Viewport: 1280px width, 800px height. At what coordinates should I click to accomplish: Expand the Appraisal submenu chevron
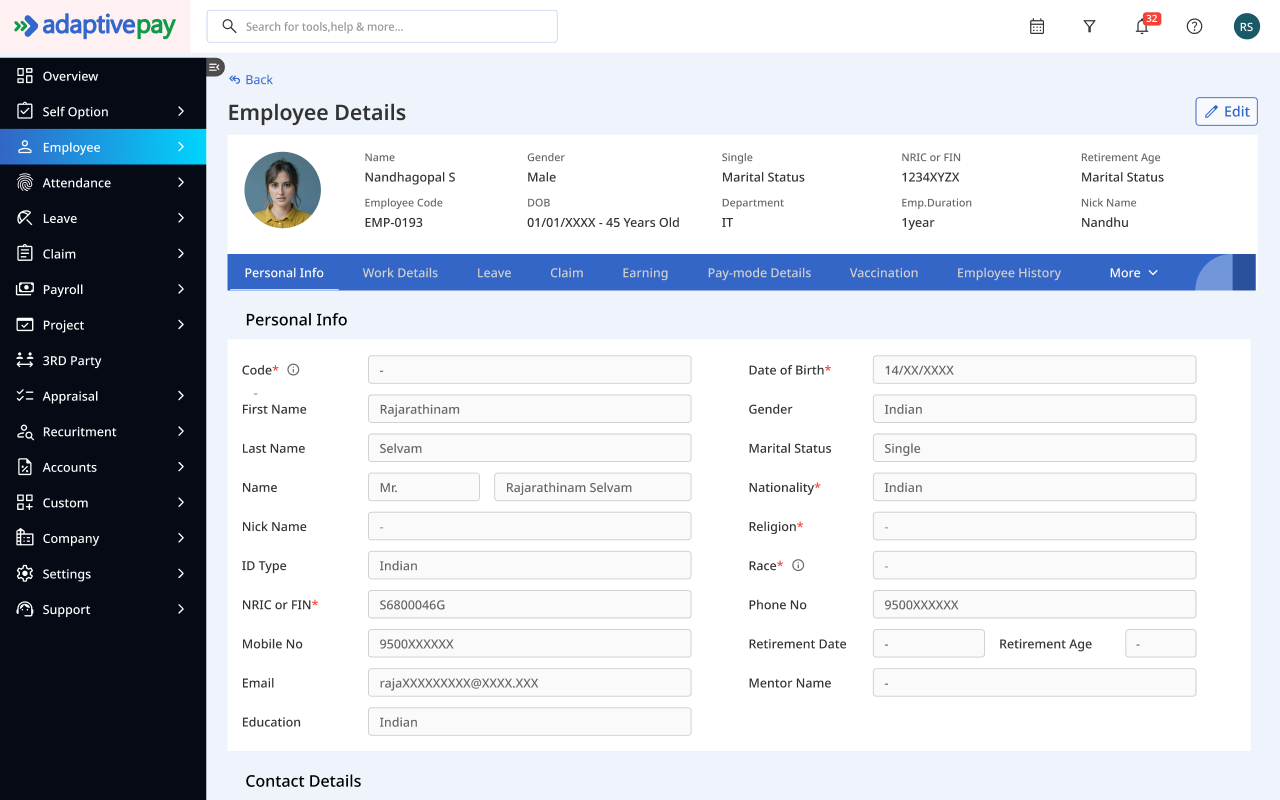(181, 395)
